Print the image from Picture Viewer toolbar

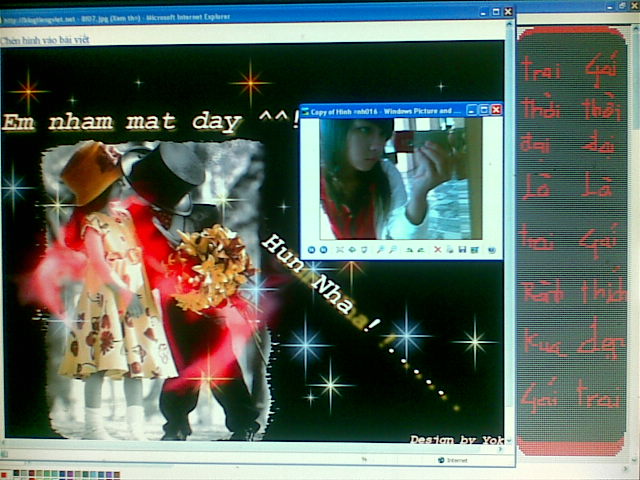[450, 249]
